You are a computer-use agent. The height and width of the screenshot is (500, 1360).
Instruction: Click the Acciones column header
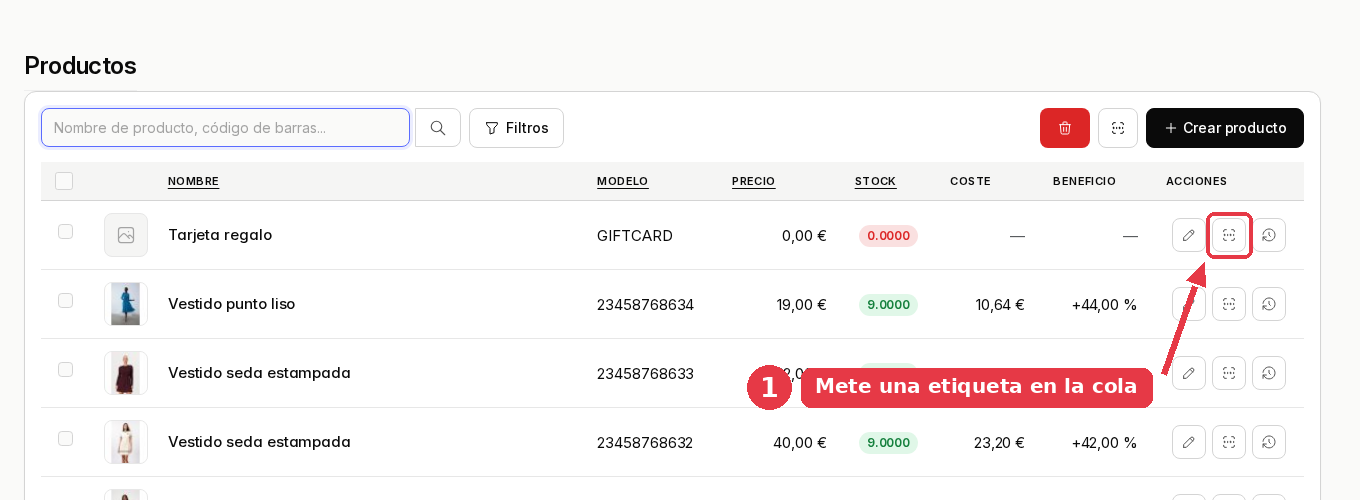1196,181
